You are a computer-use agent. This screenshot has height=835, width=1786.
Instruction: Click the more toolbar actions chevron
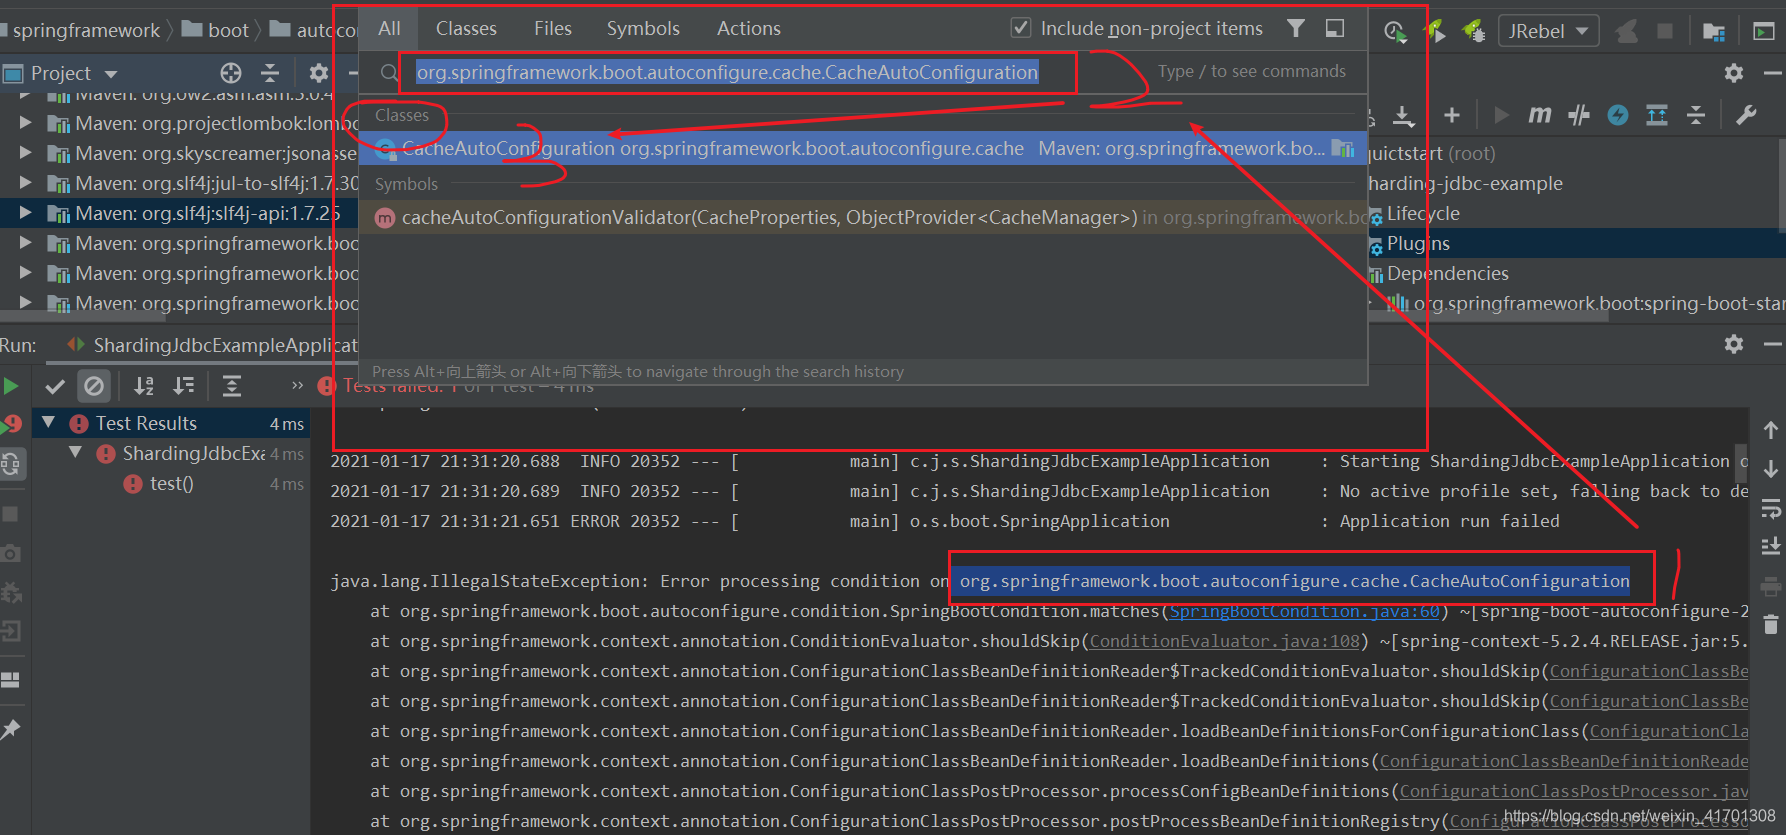point(297,386)
